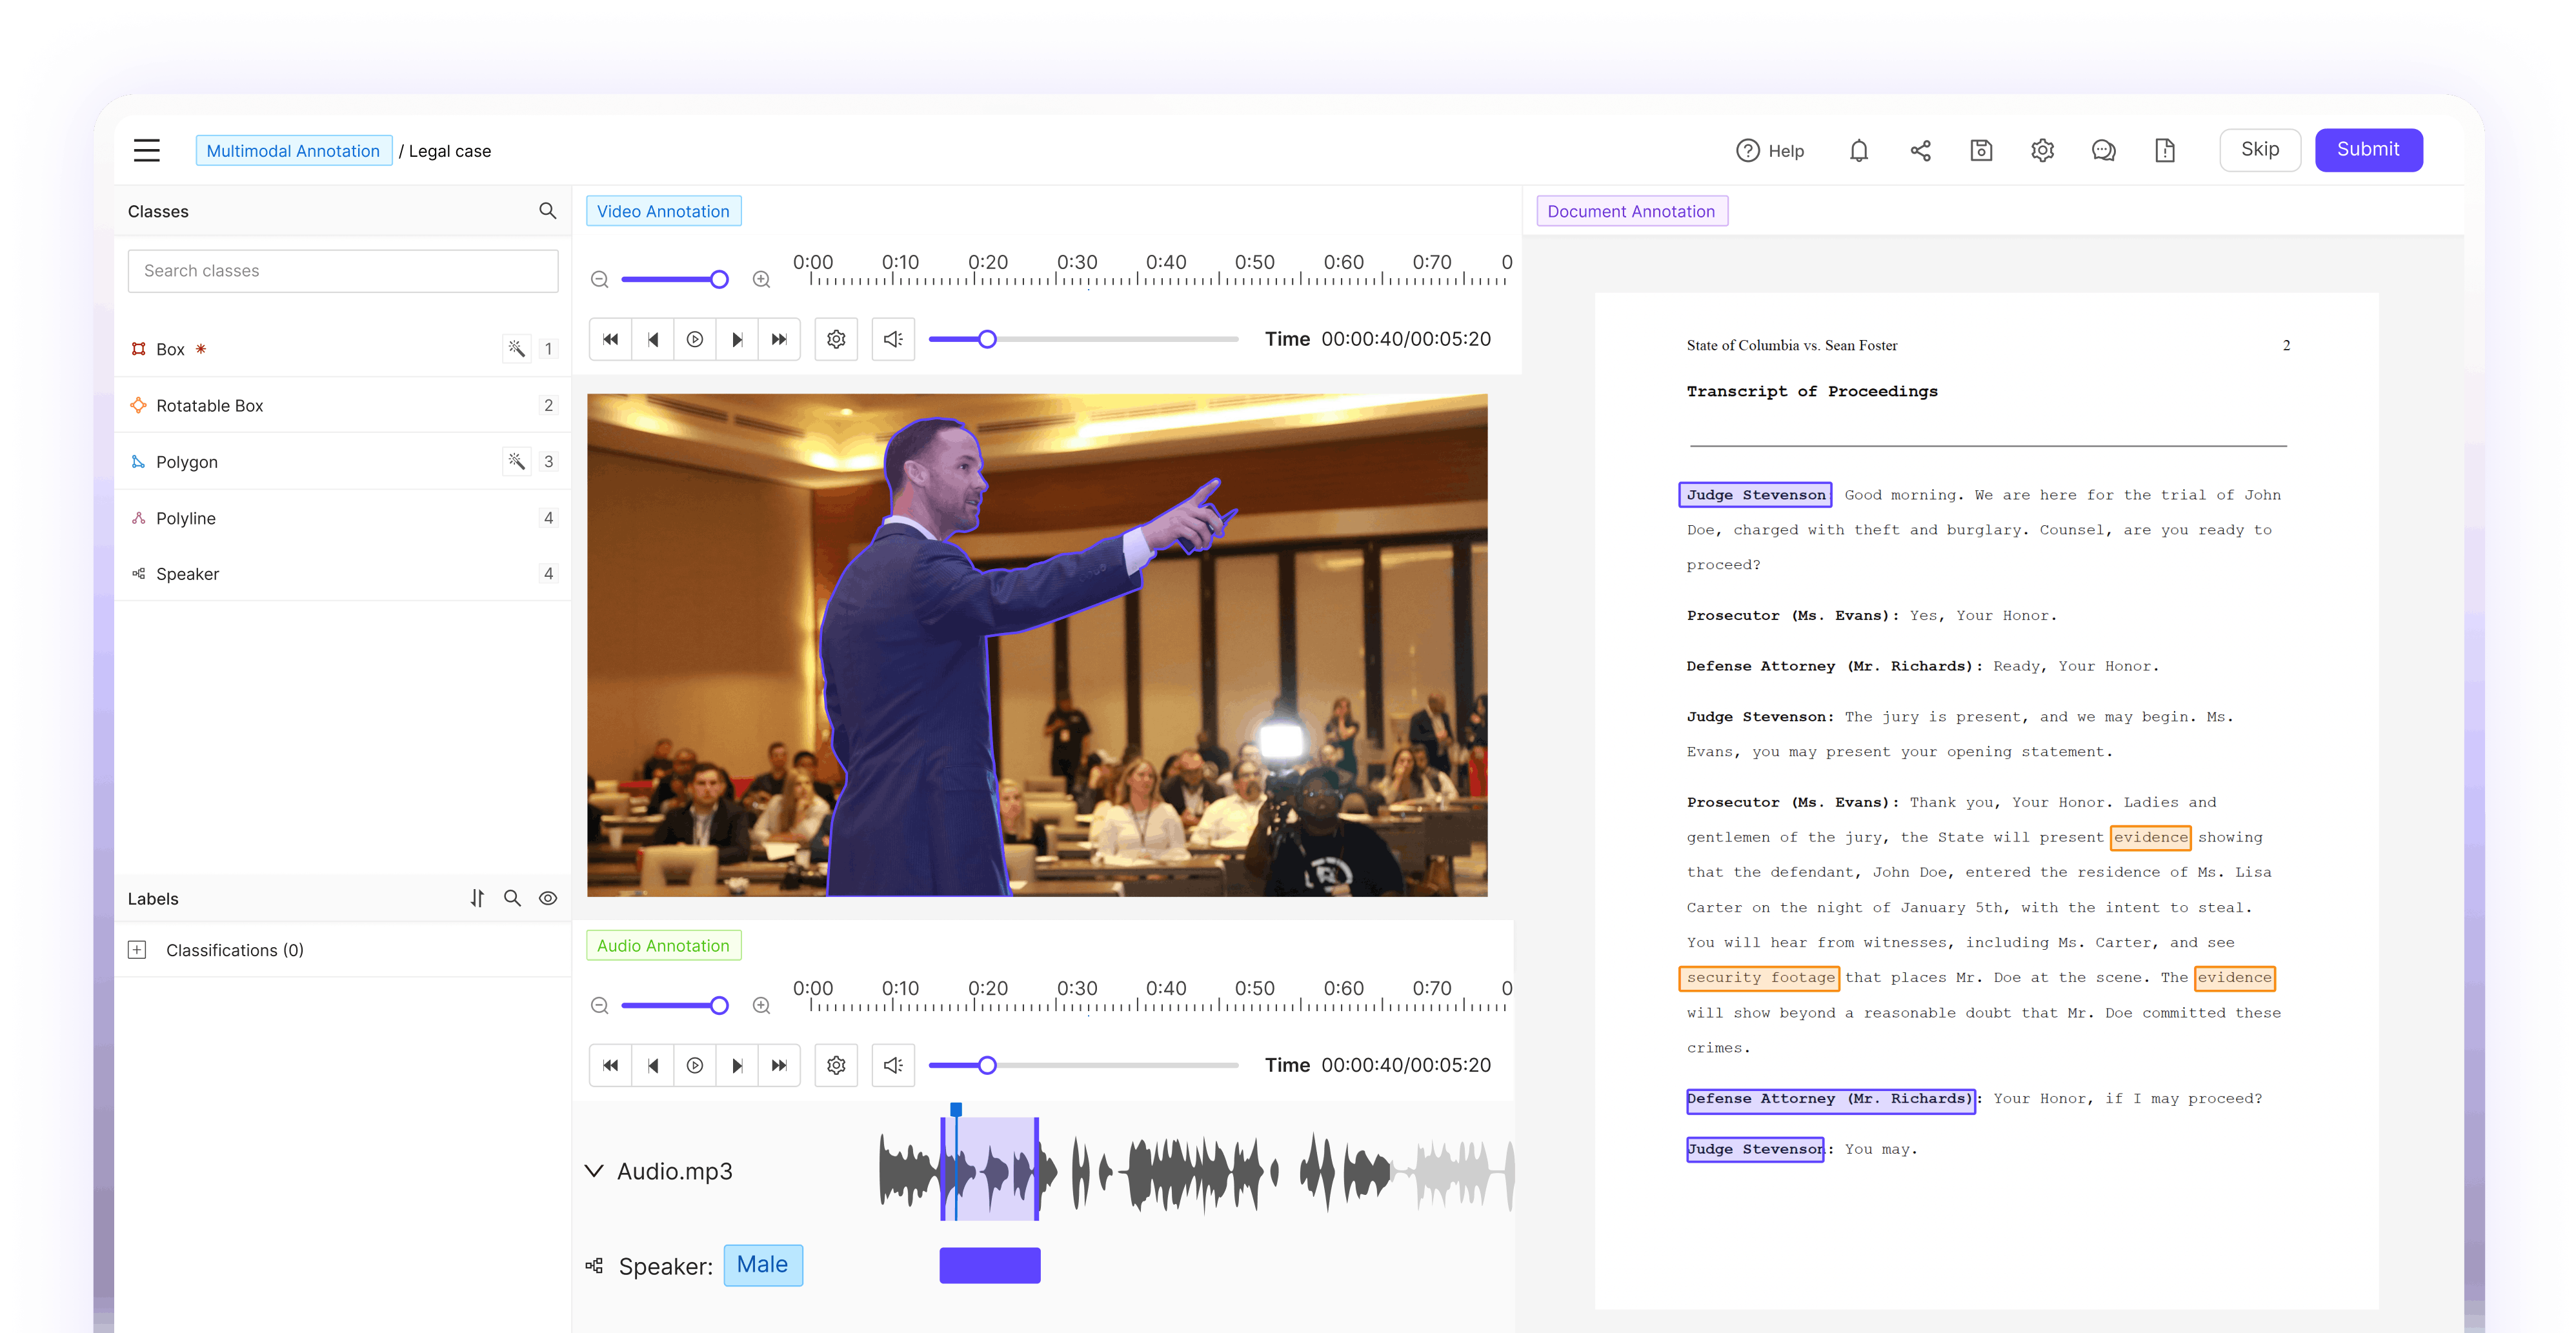Open the comments chat icon
This screenshot has height=1333, width=2576.
point(2103,151)
